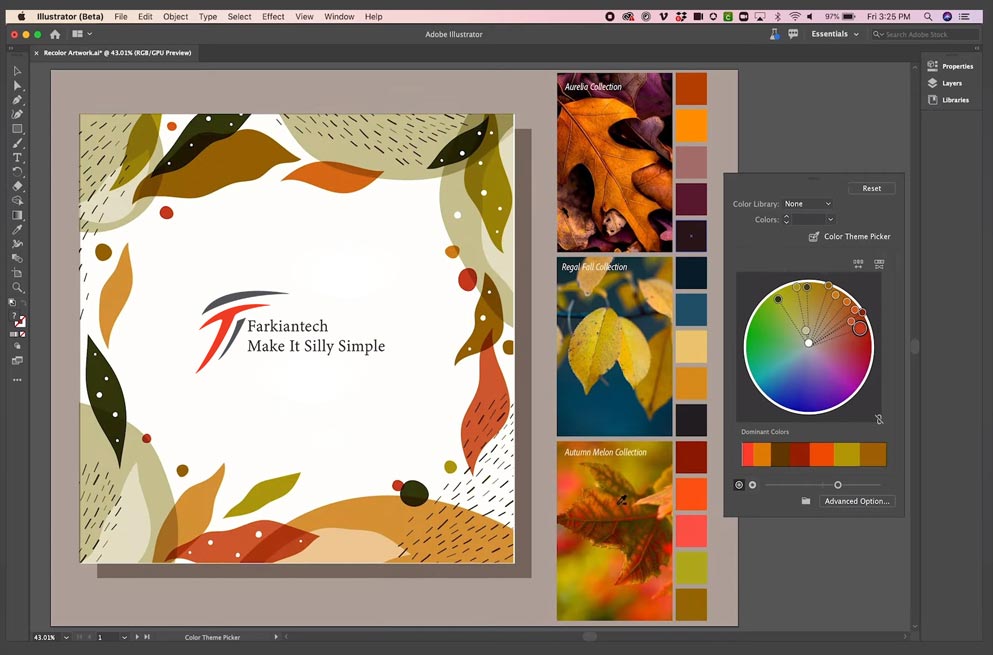
Task: Click the Home icon in the top bar
Action: point(55,34)
